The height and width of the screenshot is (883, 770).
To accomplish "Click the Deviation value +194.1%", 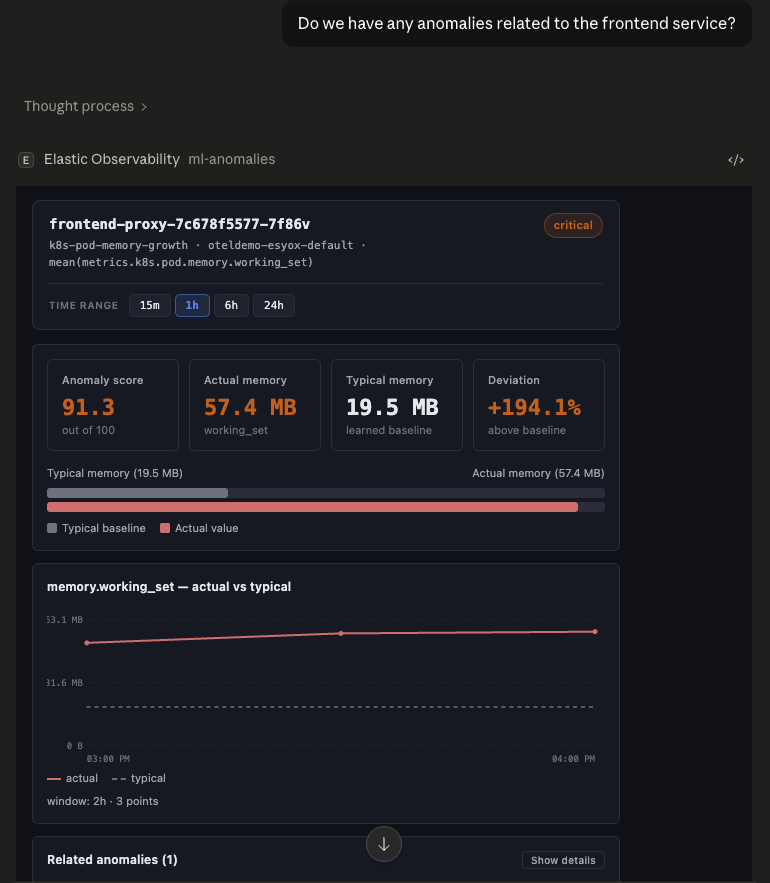I will tap(534, 407).
